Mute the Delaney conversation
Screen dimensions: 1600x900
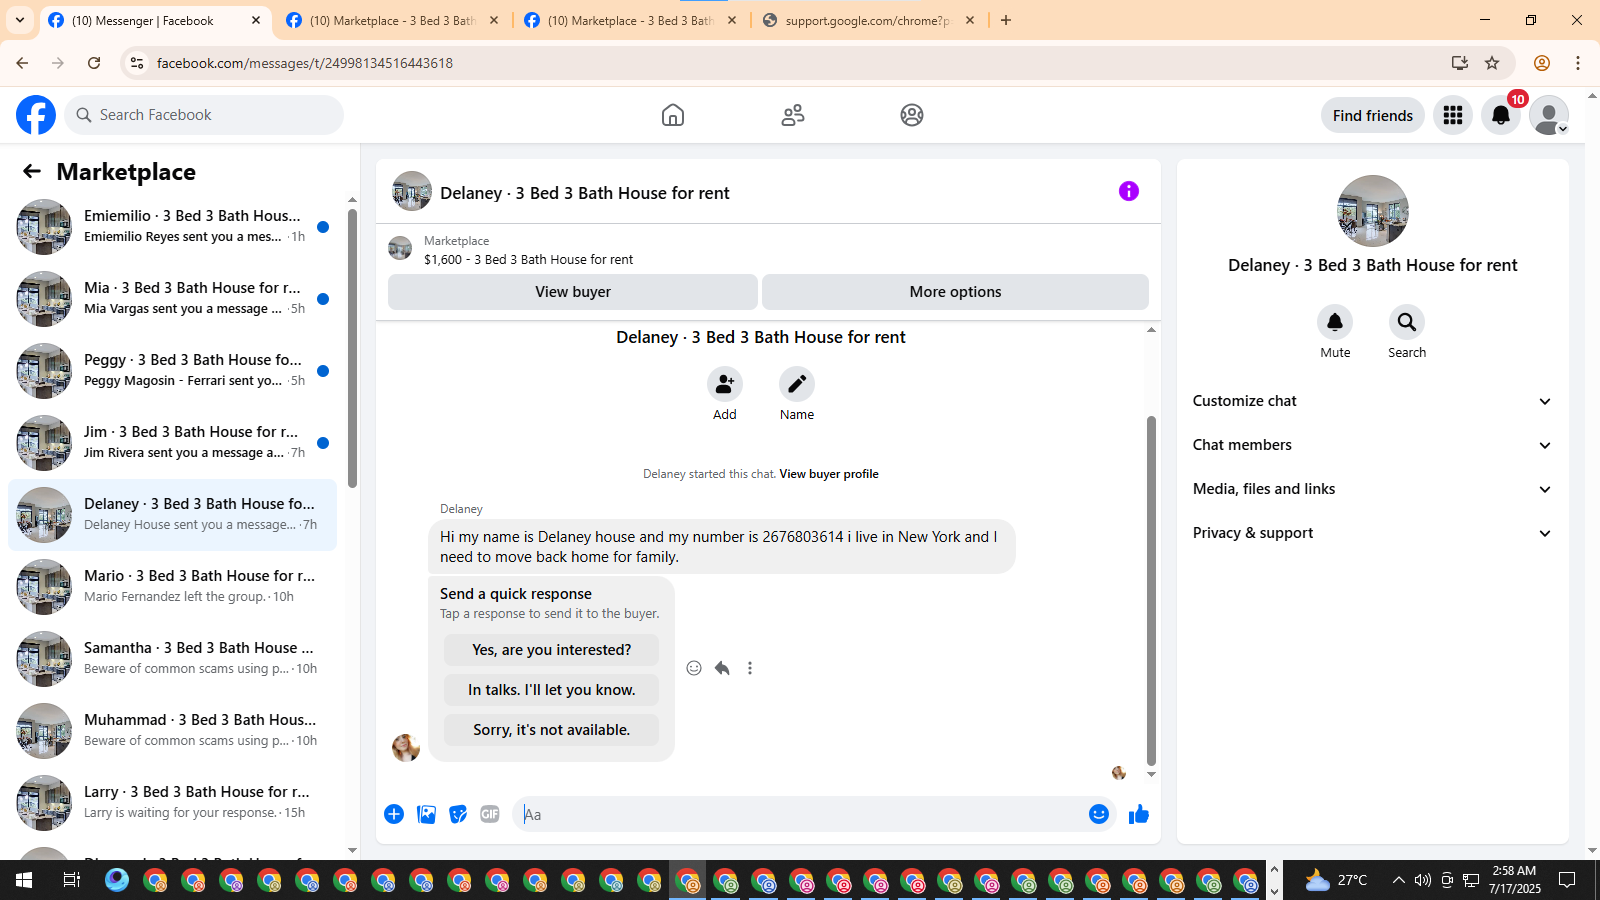tap(1335, 322)
